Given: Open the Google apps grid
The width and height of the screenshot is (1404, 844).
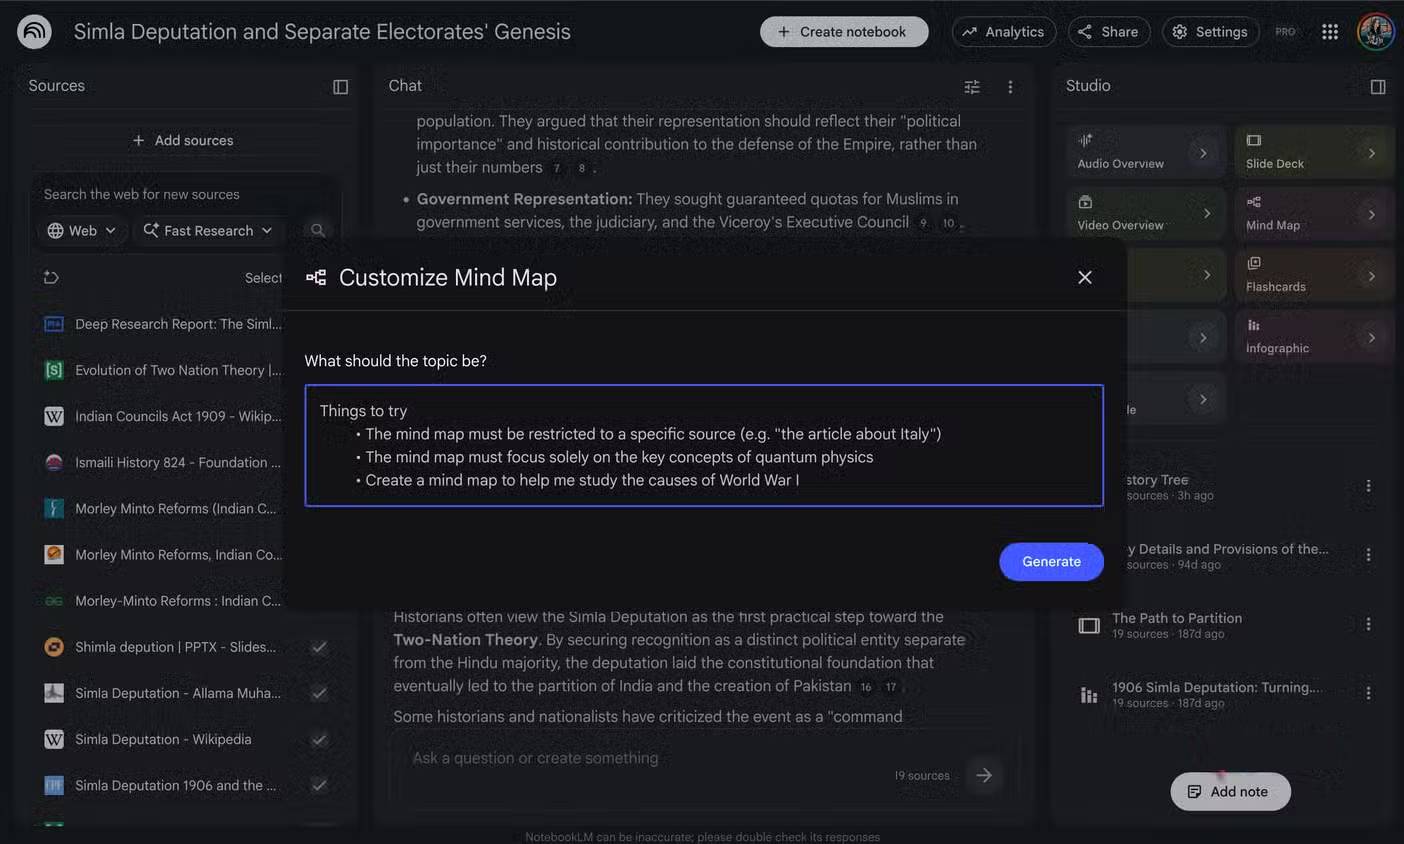Looking at the screenshot, I should (1330, 32).
